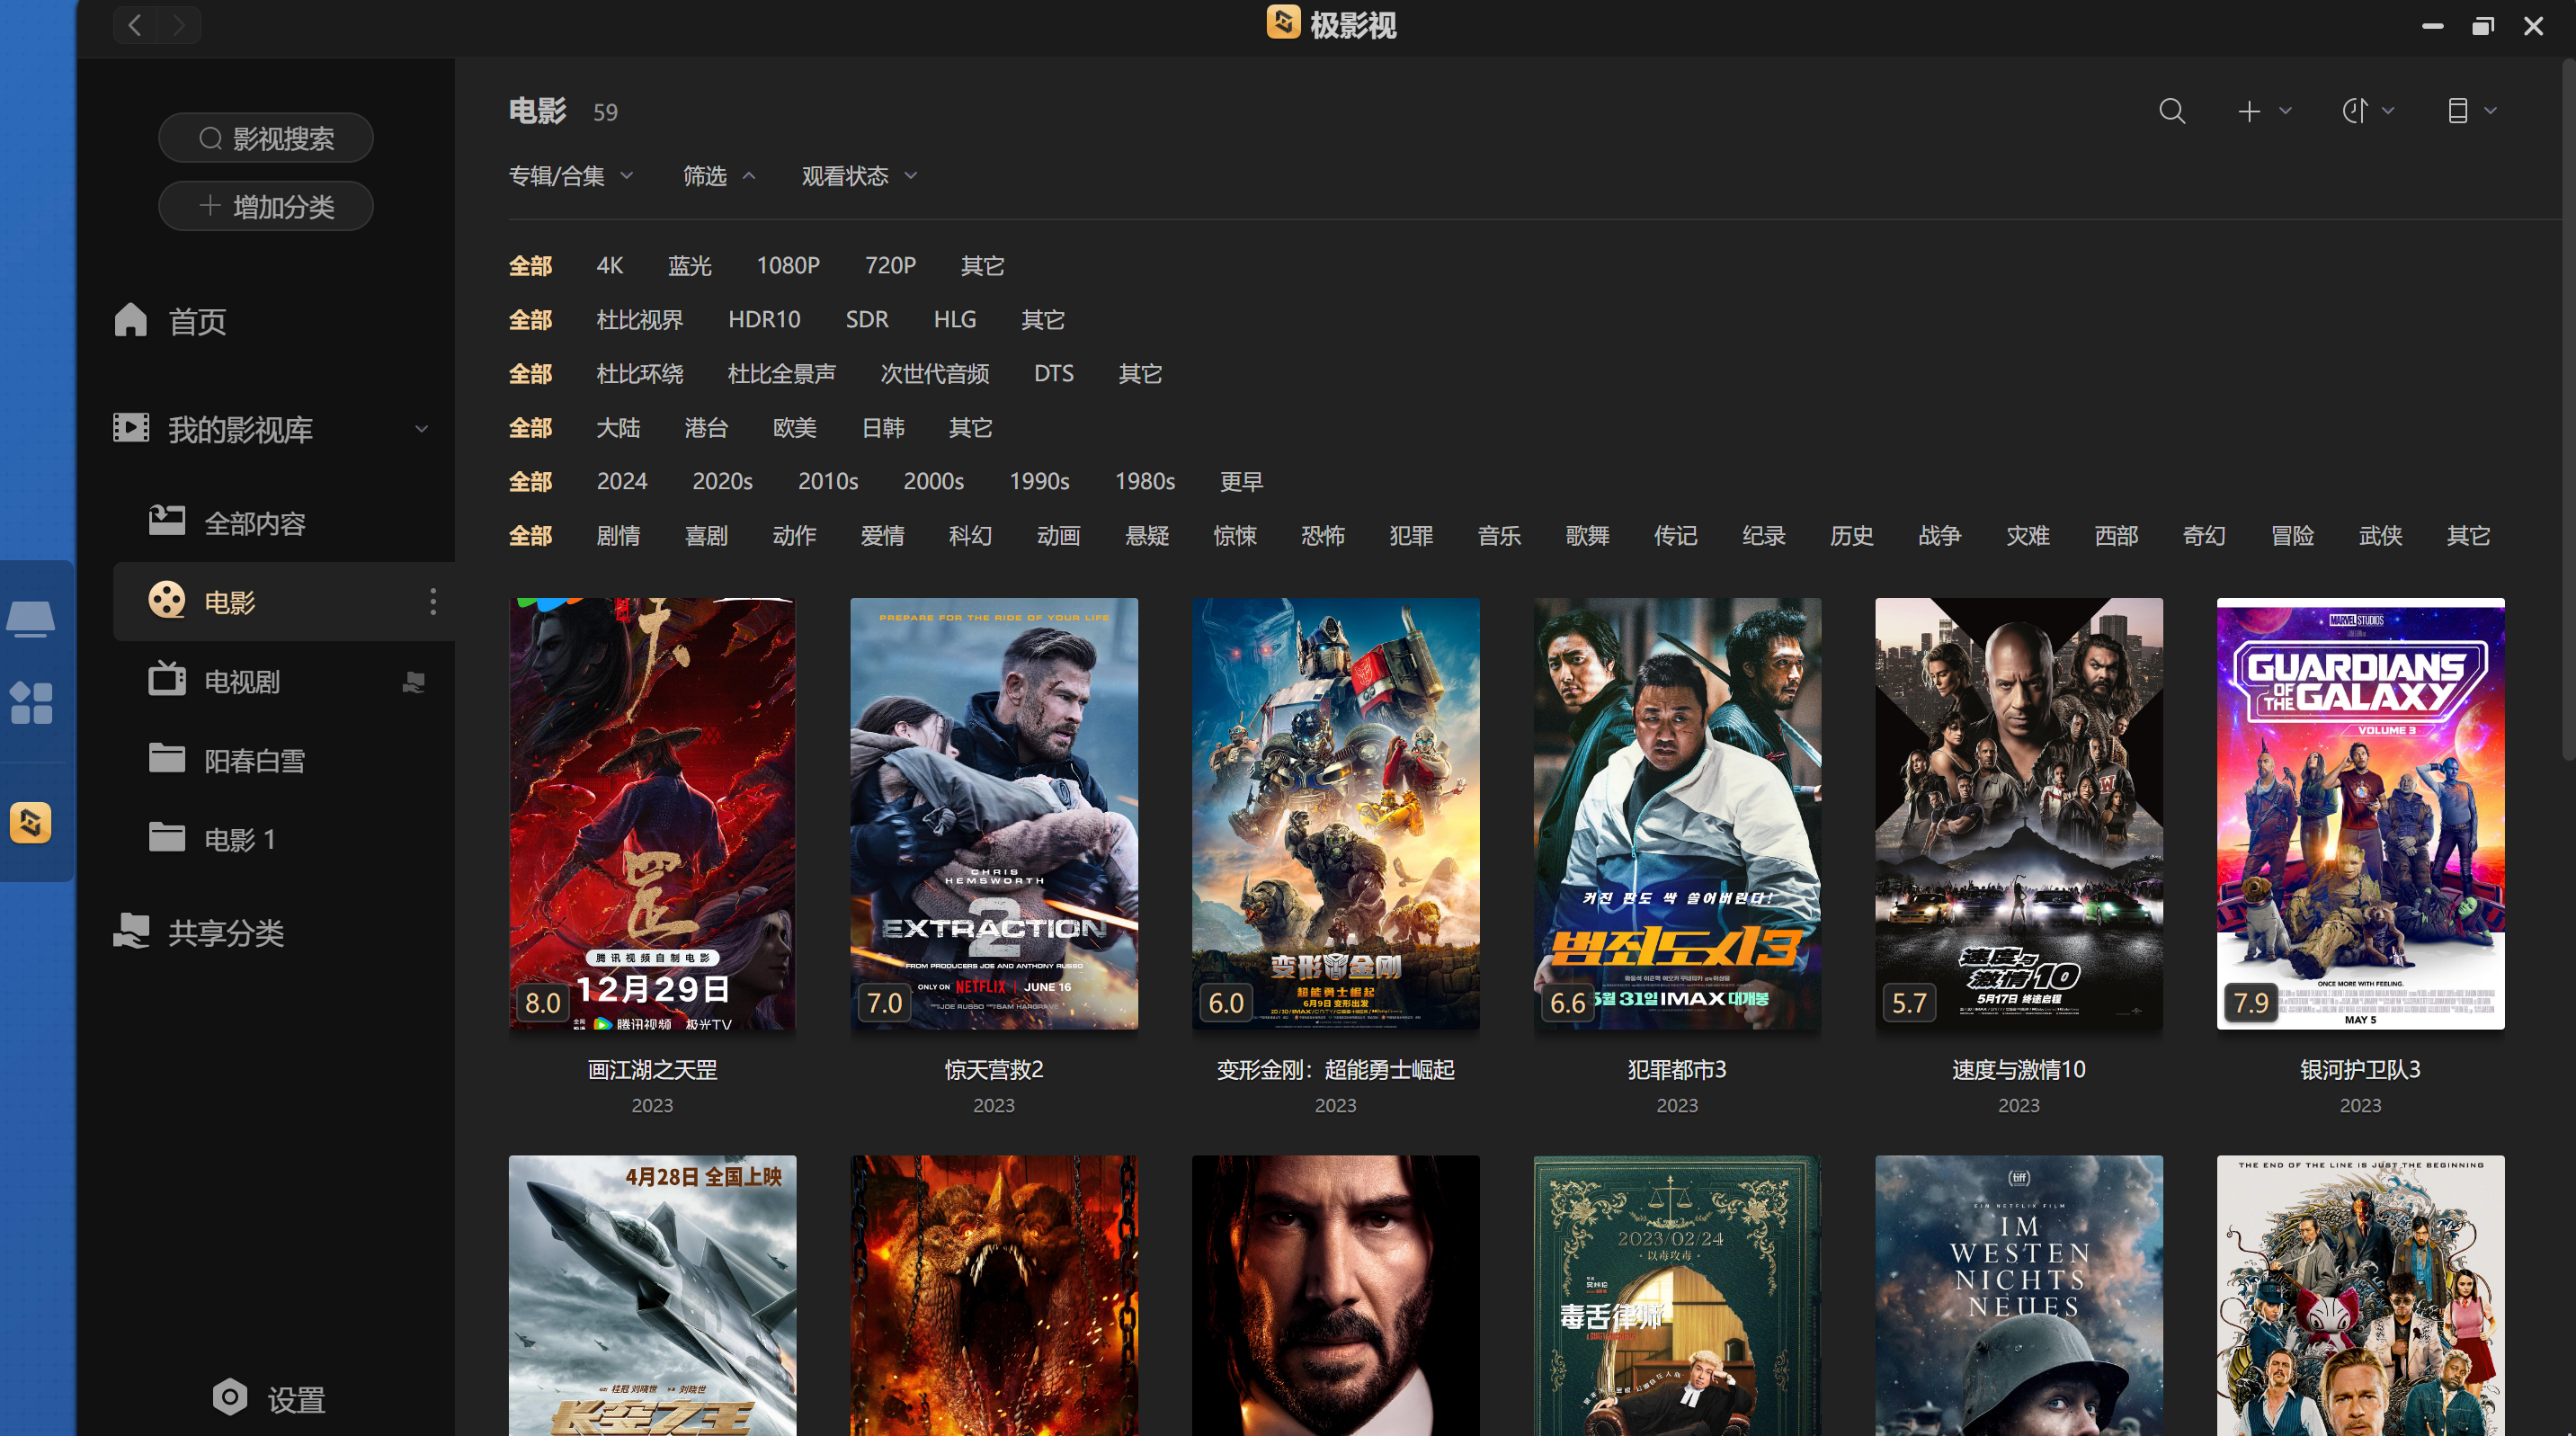Filter by 港台 region
2576x1436 pixels.
[706, 427]
